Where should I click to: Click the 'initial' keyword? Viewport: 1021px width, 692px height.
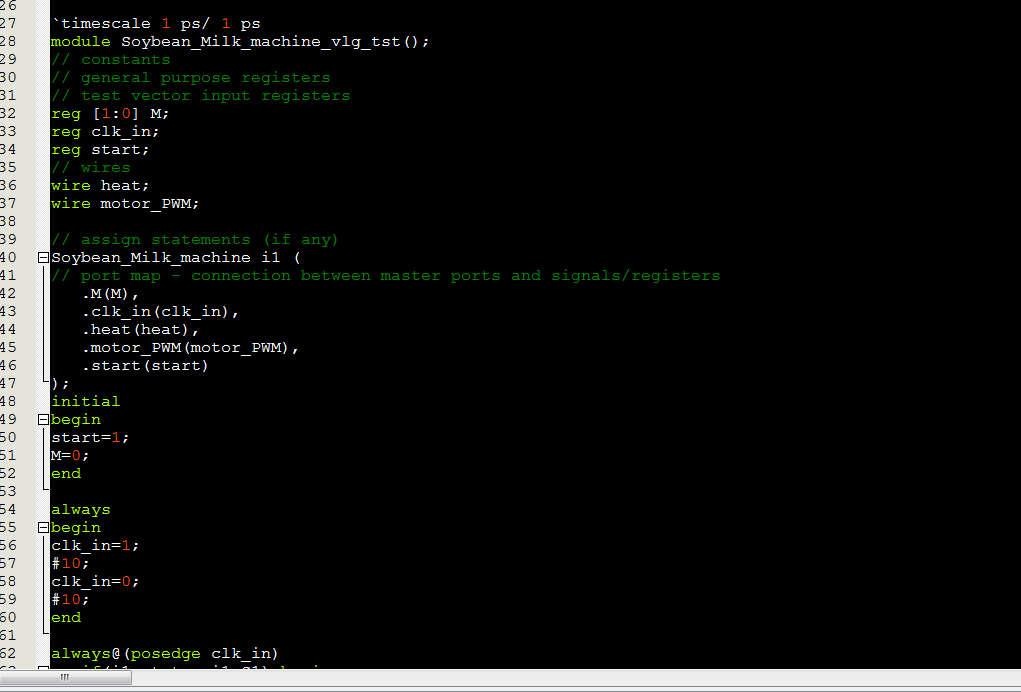coord(85,402)
